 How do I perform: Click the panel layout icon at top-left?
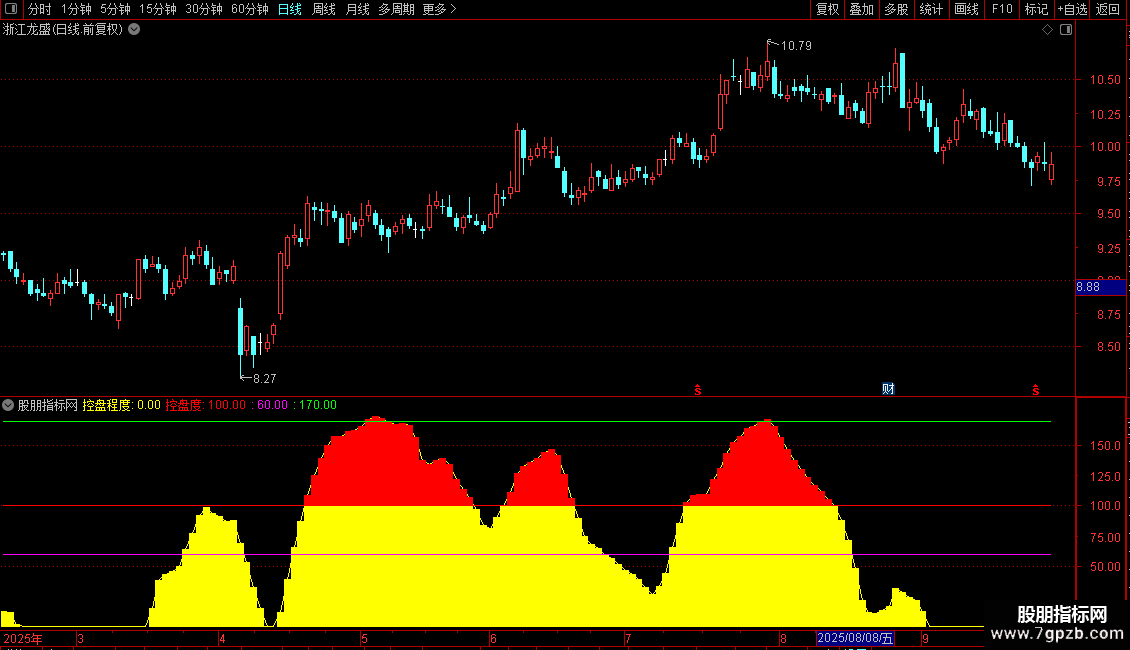11,9
